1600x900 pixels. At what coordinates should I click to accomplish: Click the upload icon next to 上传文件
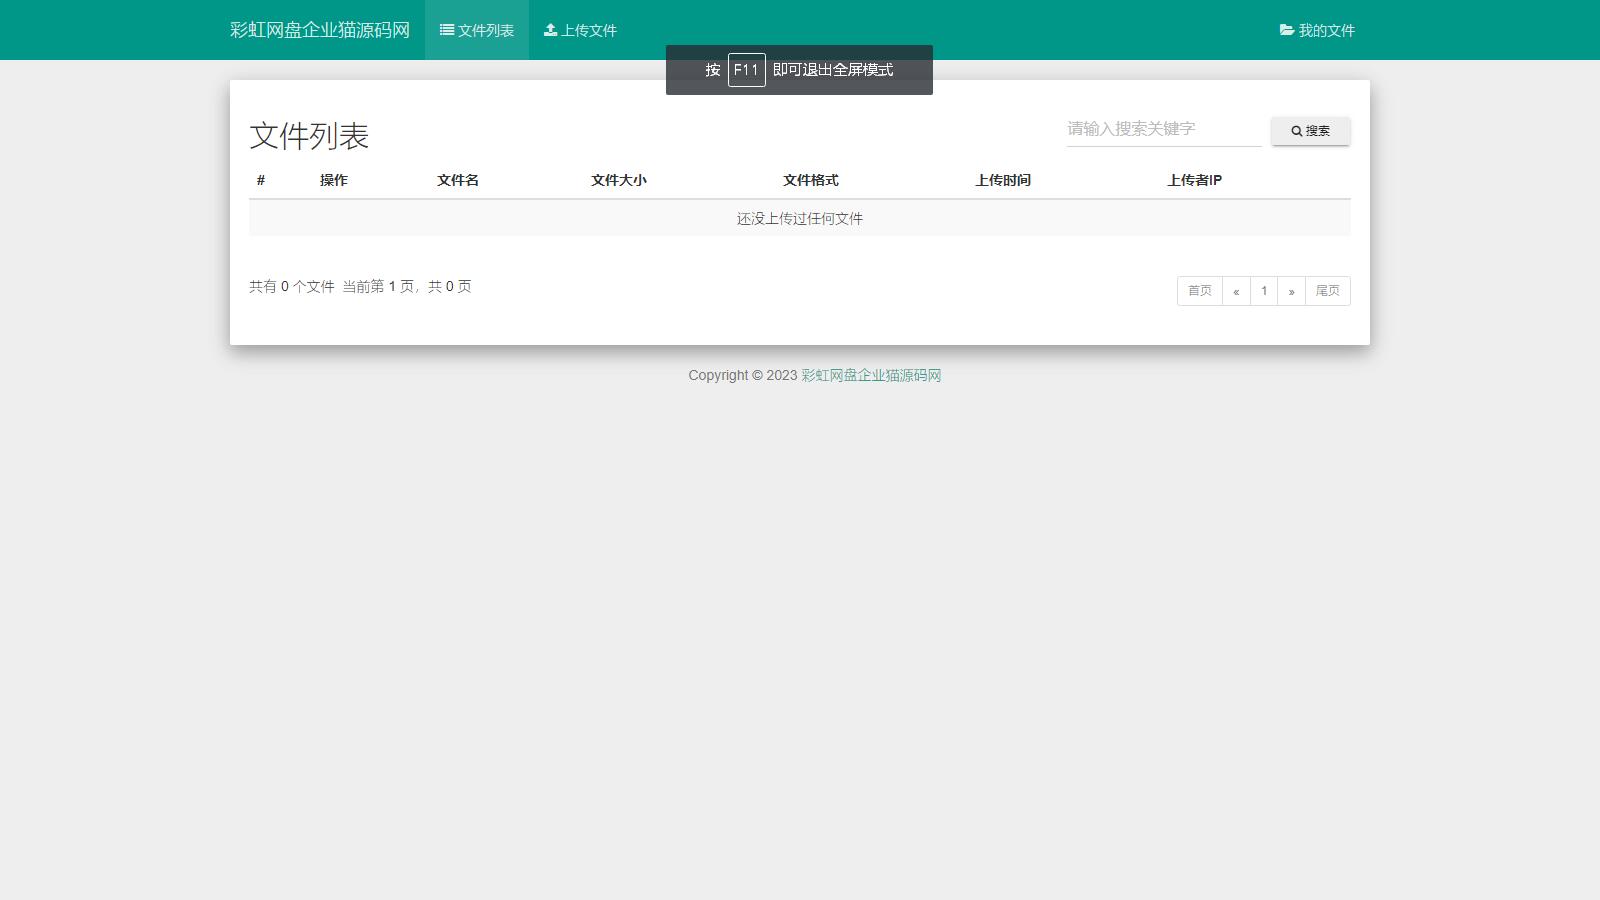tap(549, 30)
